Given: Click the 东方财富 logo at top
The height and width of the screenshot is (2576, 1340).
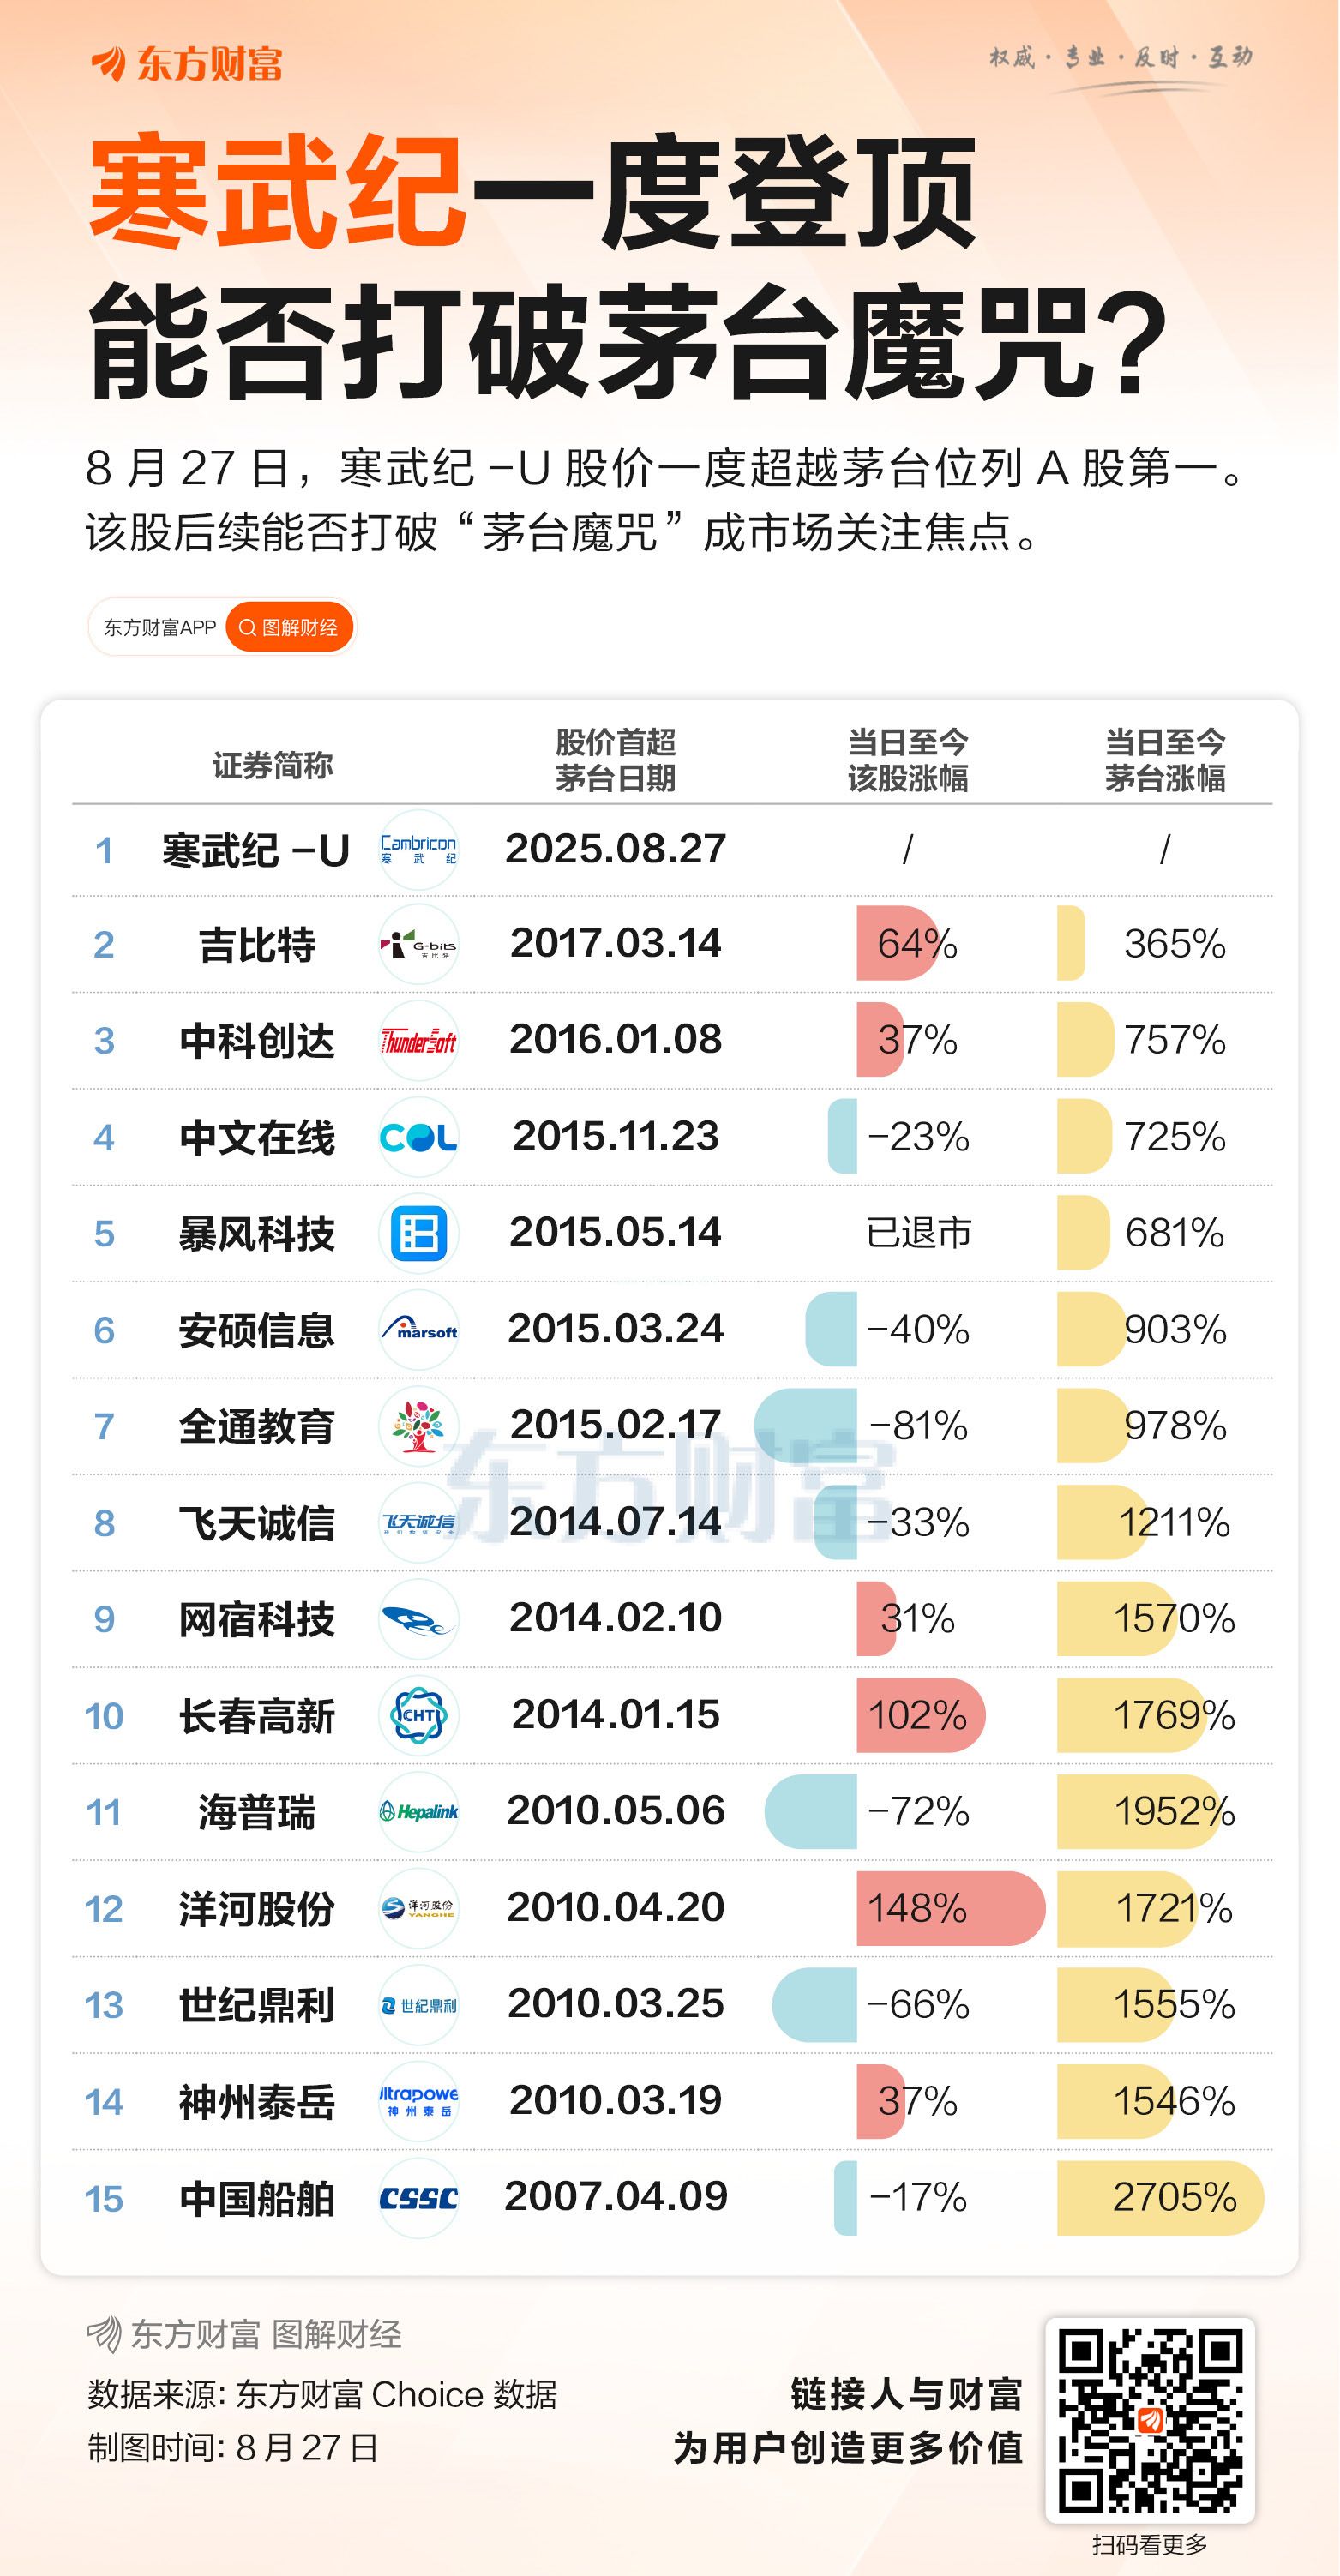Looking at the screenshot, I should pos(187,64).
